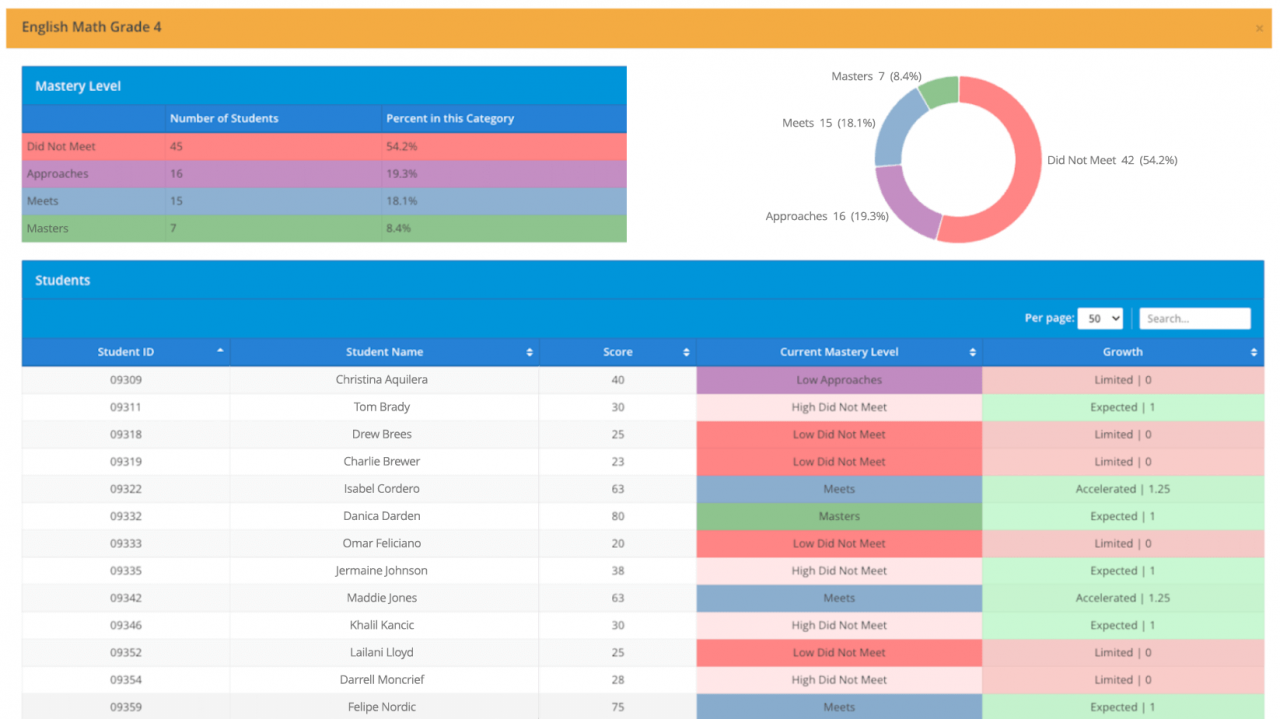The width and height of the screenshot is (1280, 719).
Task: Click Isabel Cordero's Accelerated growth cell
Action: (x=1122, y=488)
